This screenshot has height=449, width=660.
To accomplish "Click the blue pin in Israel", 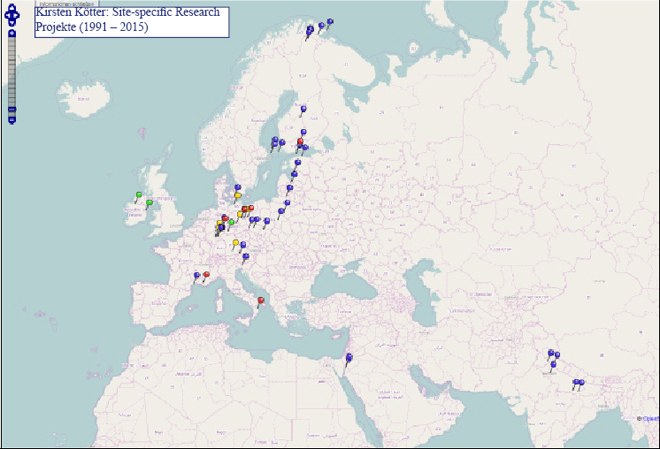I will click(x=350, y=358).
